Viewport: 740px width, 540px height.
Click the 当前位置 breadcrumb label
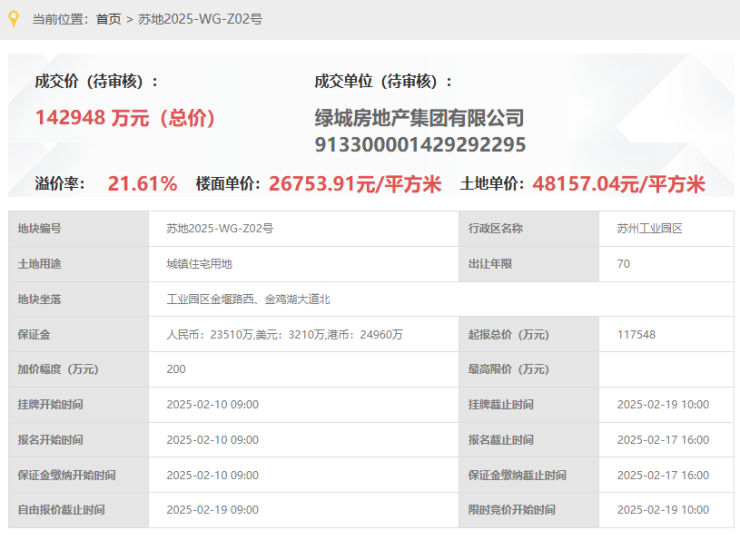tap(58, 19)
